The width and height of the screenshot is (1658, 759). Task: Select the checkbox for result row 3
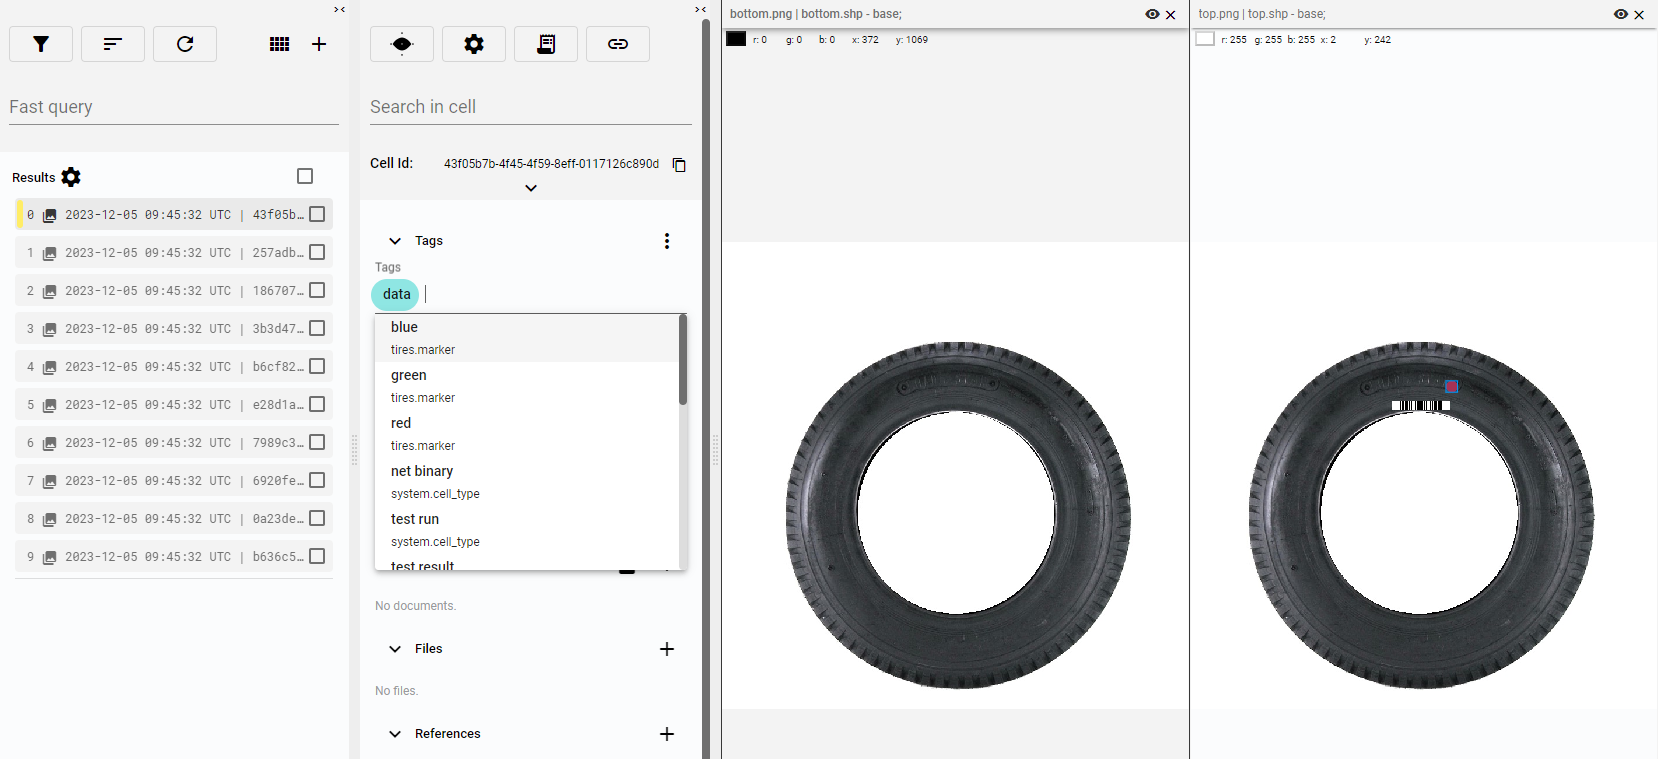point(317,329)
